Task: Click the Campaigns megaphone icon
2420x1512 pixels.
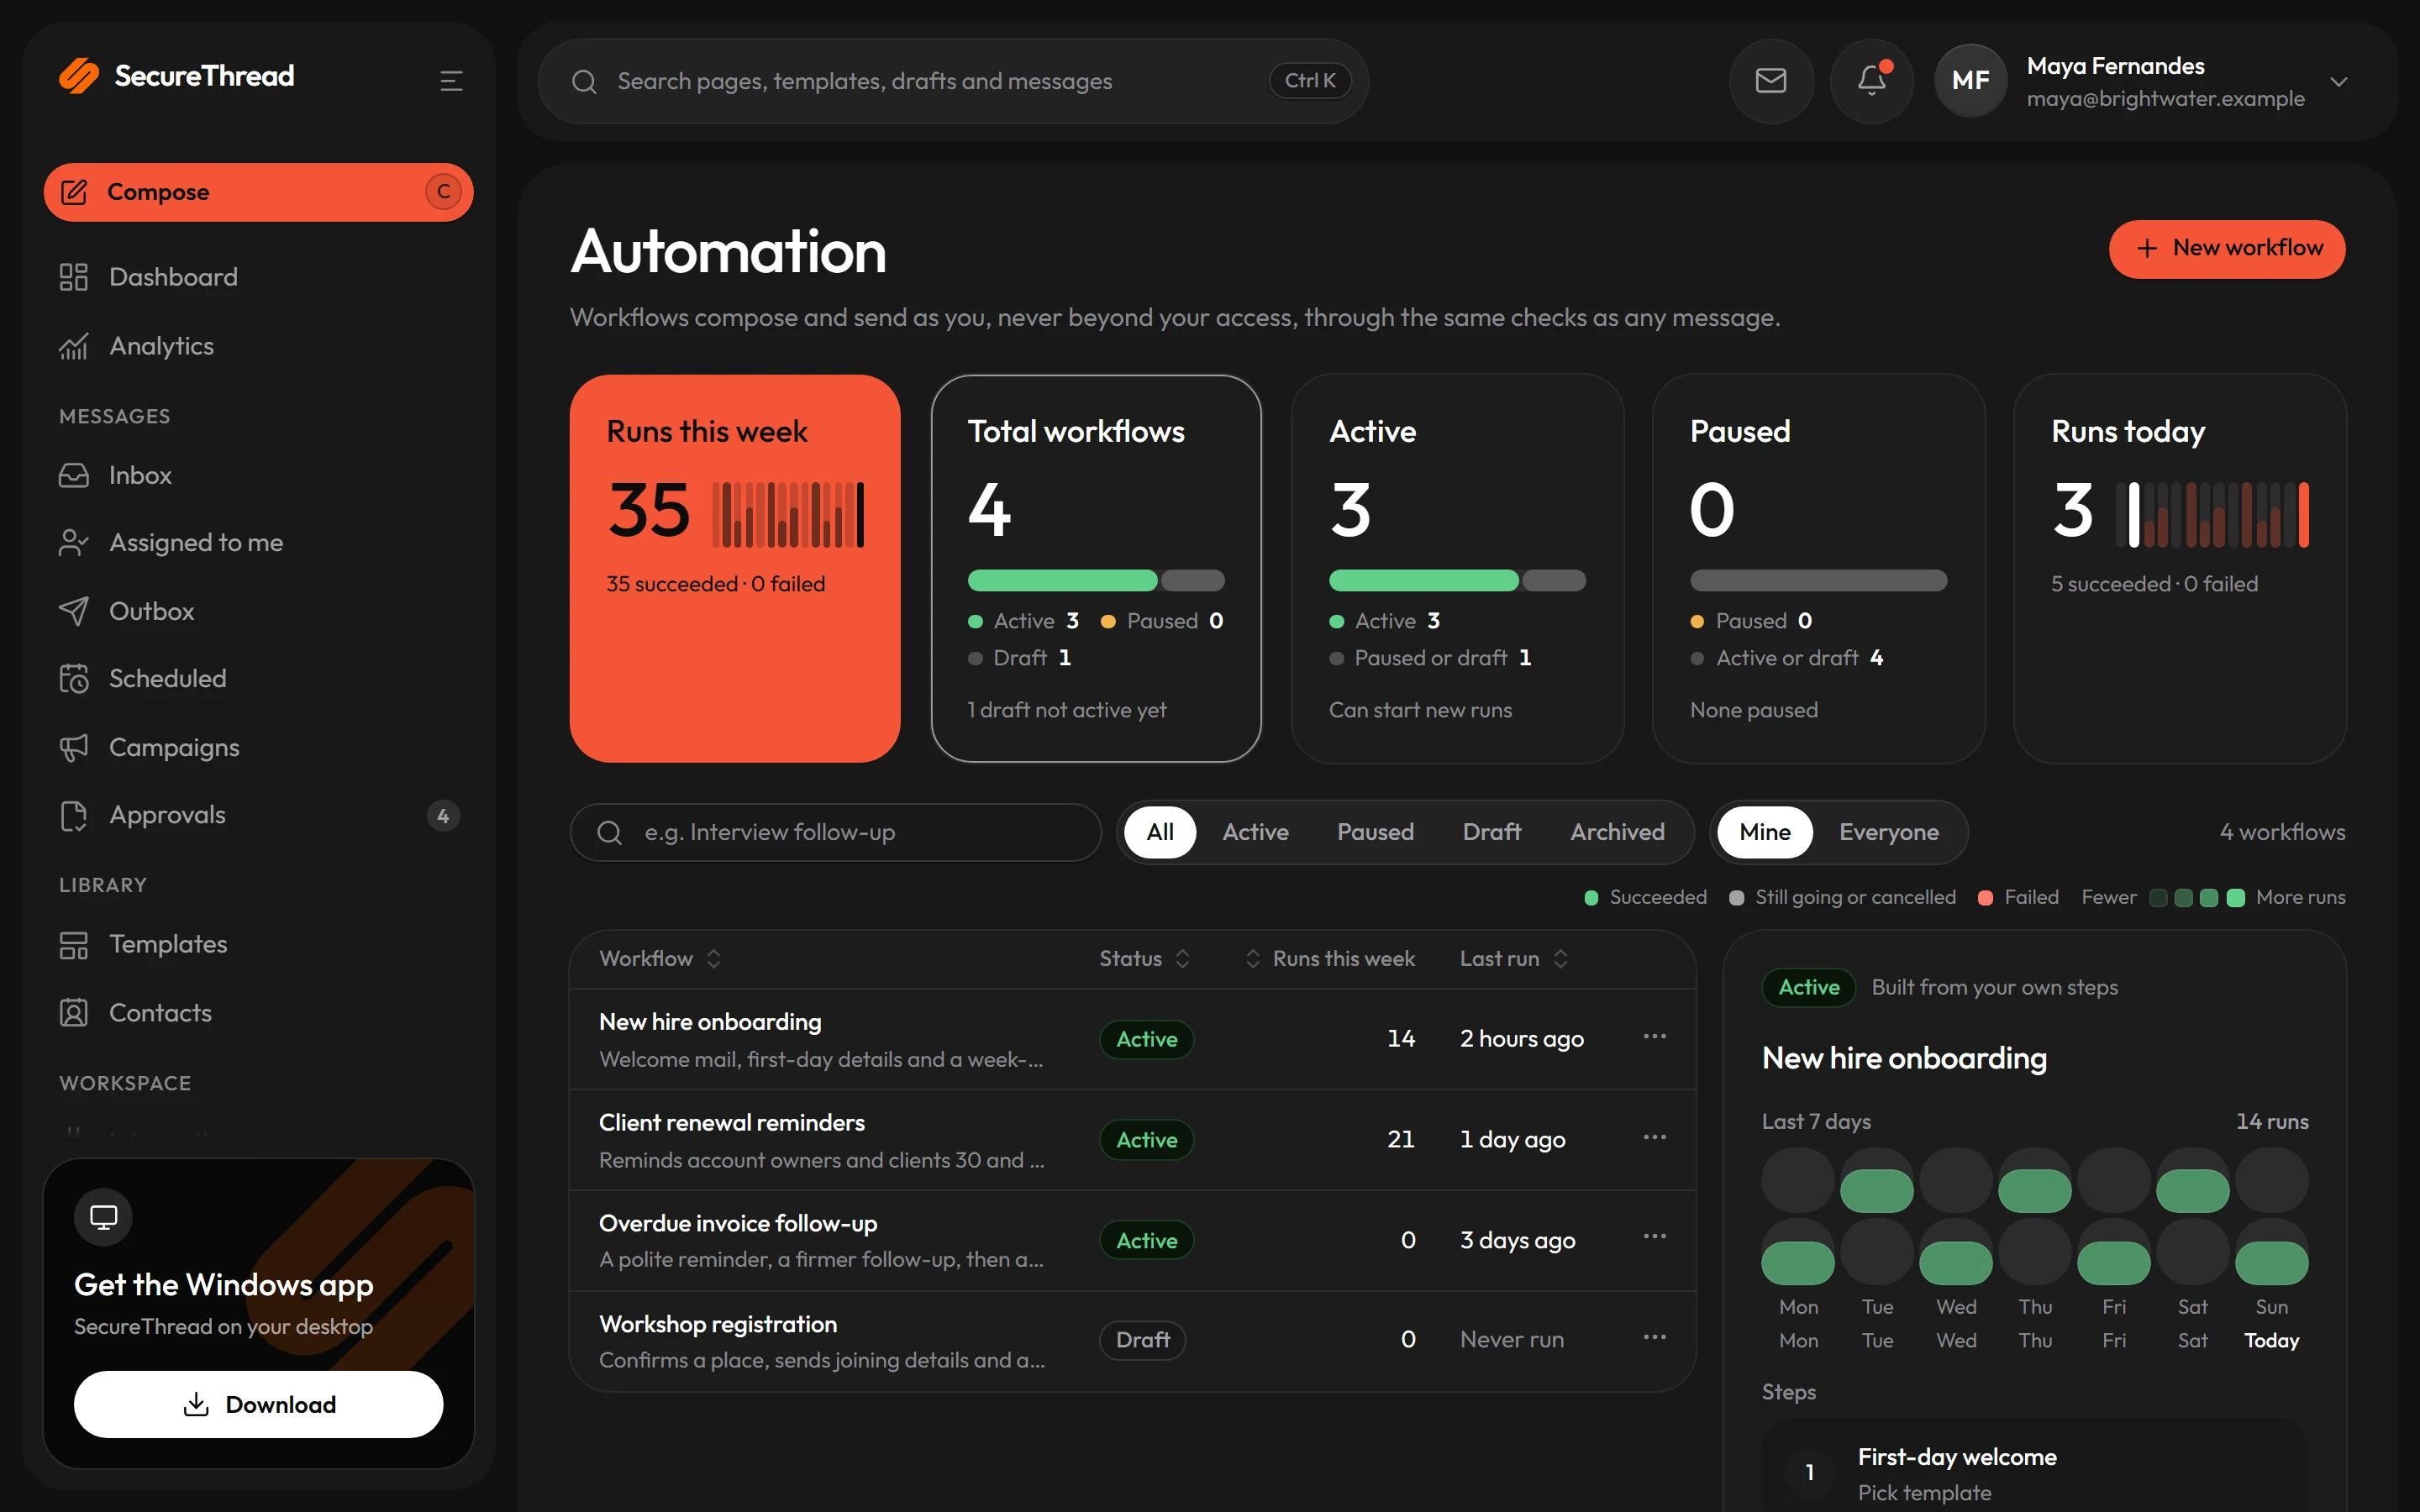Action: [74, 747]
